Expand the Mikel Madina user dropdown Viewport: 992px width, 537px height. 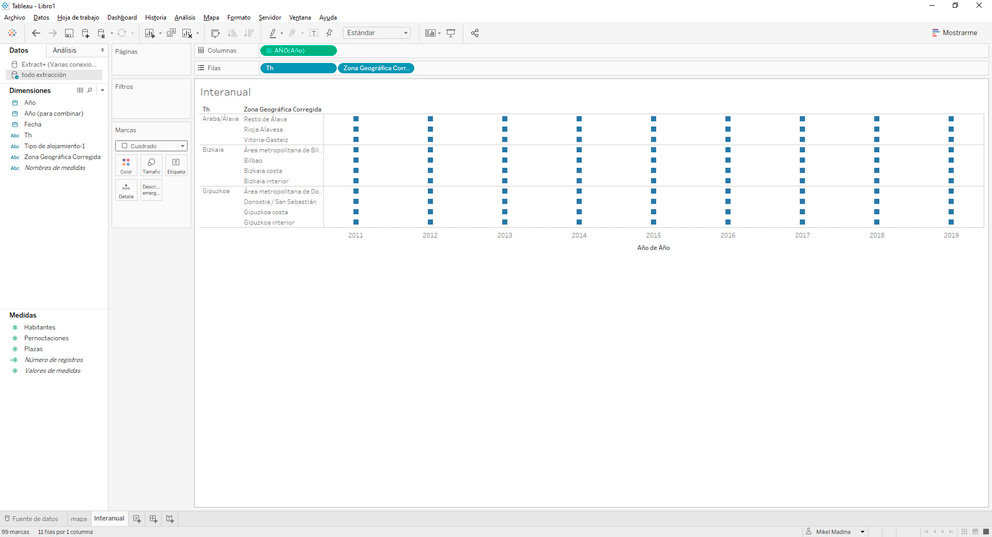862,532
